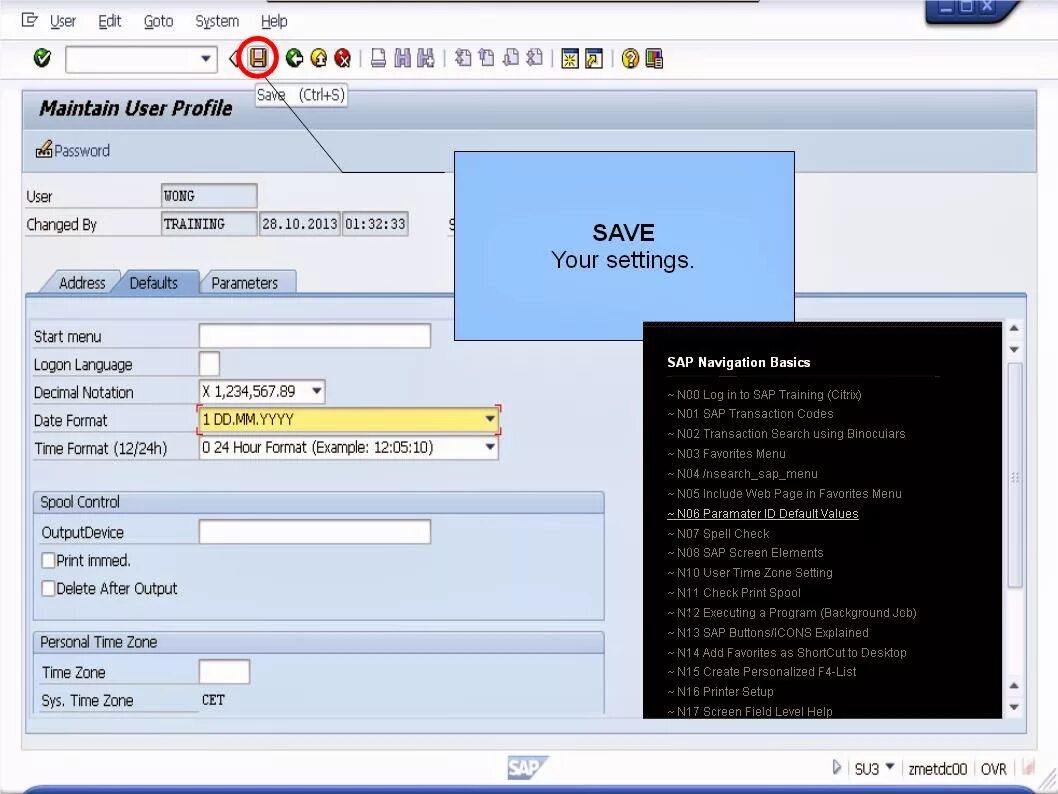Viewport: 1058px width, 794px height.
Task: Open the Edit menu
Action: click(x=109, y=21)
